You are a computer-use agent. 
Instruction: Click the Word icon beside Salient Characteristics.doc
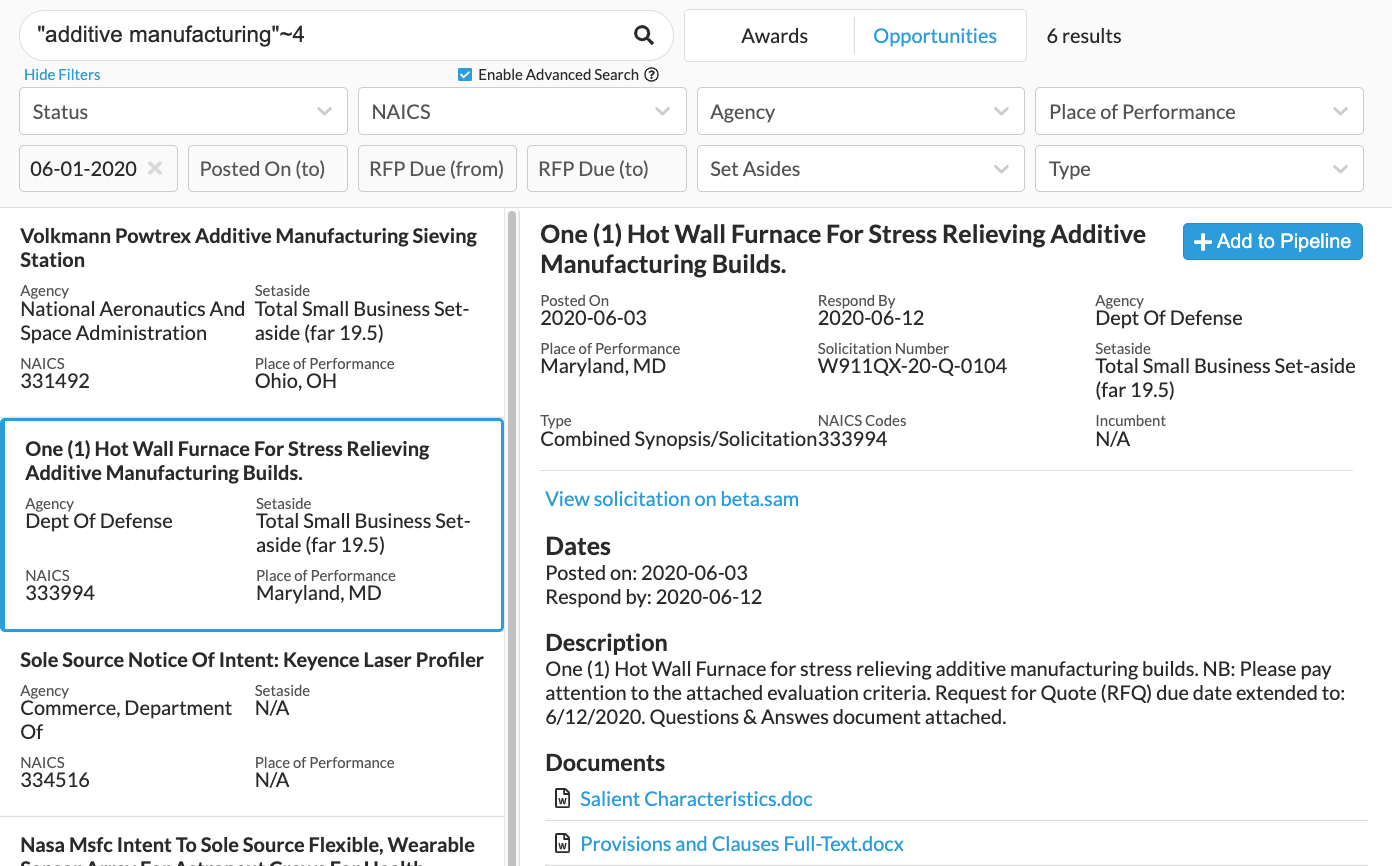pyautogui.click(x=562, y=799)
